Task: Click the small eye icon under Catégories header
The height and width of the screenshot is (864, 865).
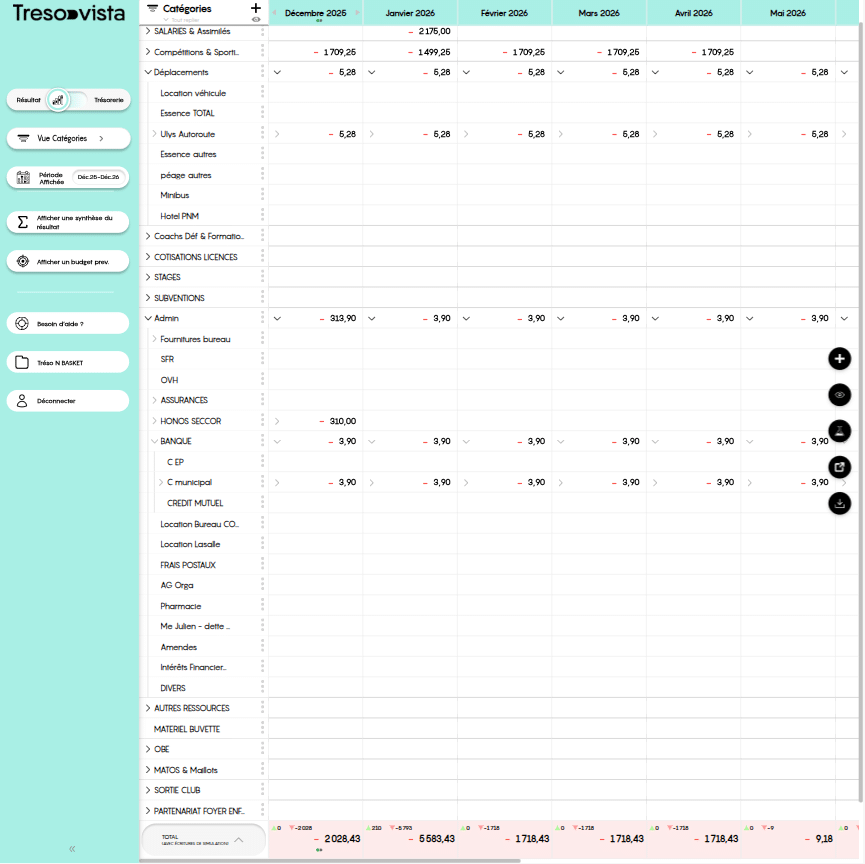Action: coord(256,19)
